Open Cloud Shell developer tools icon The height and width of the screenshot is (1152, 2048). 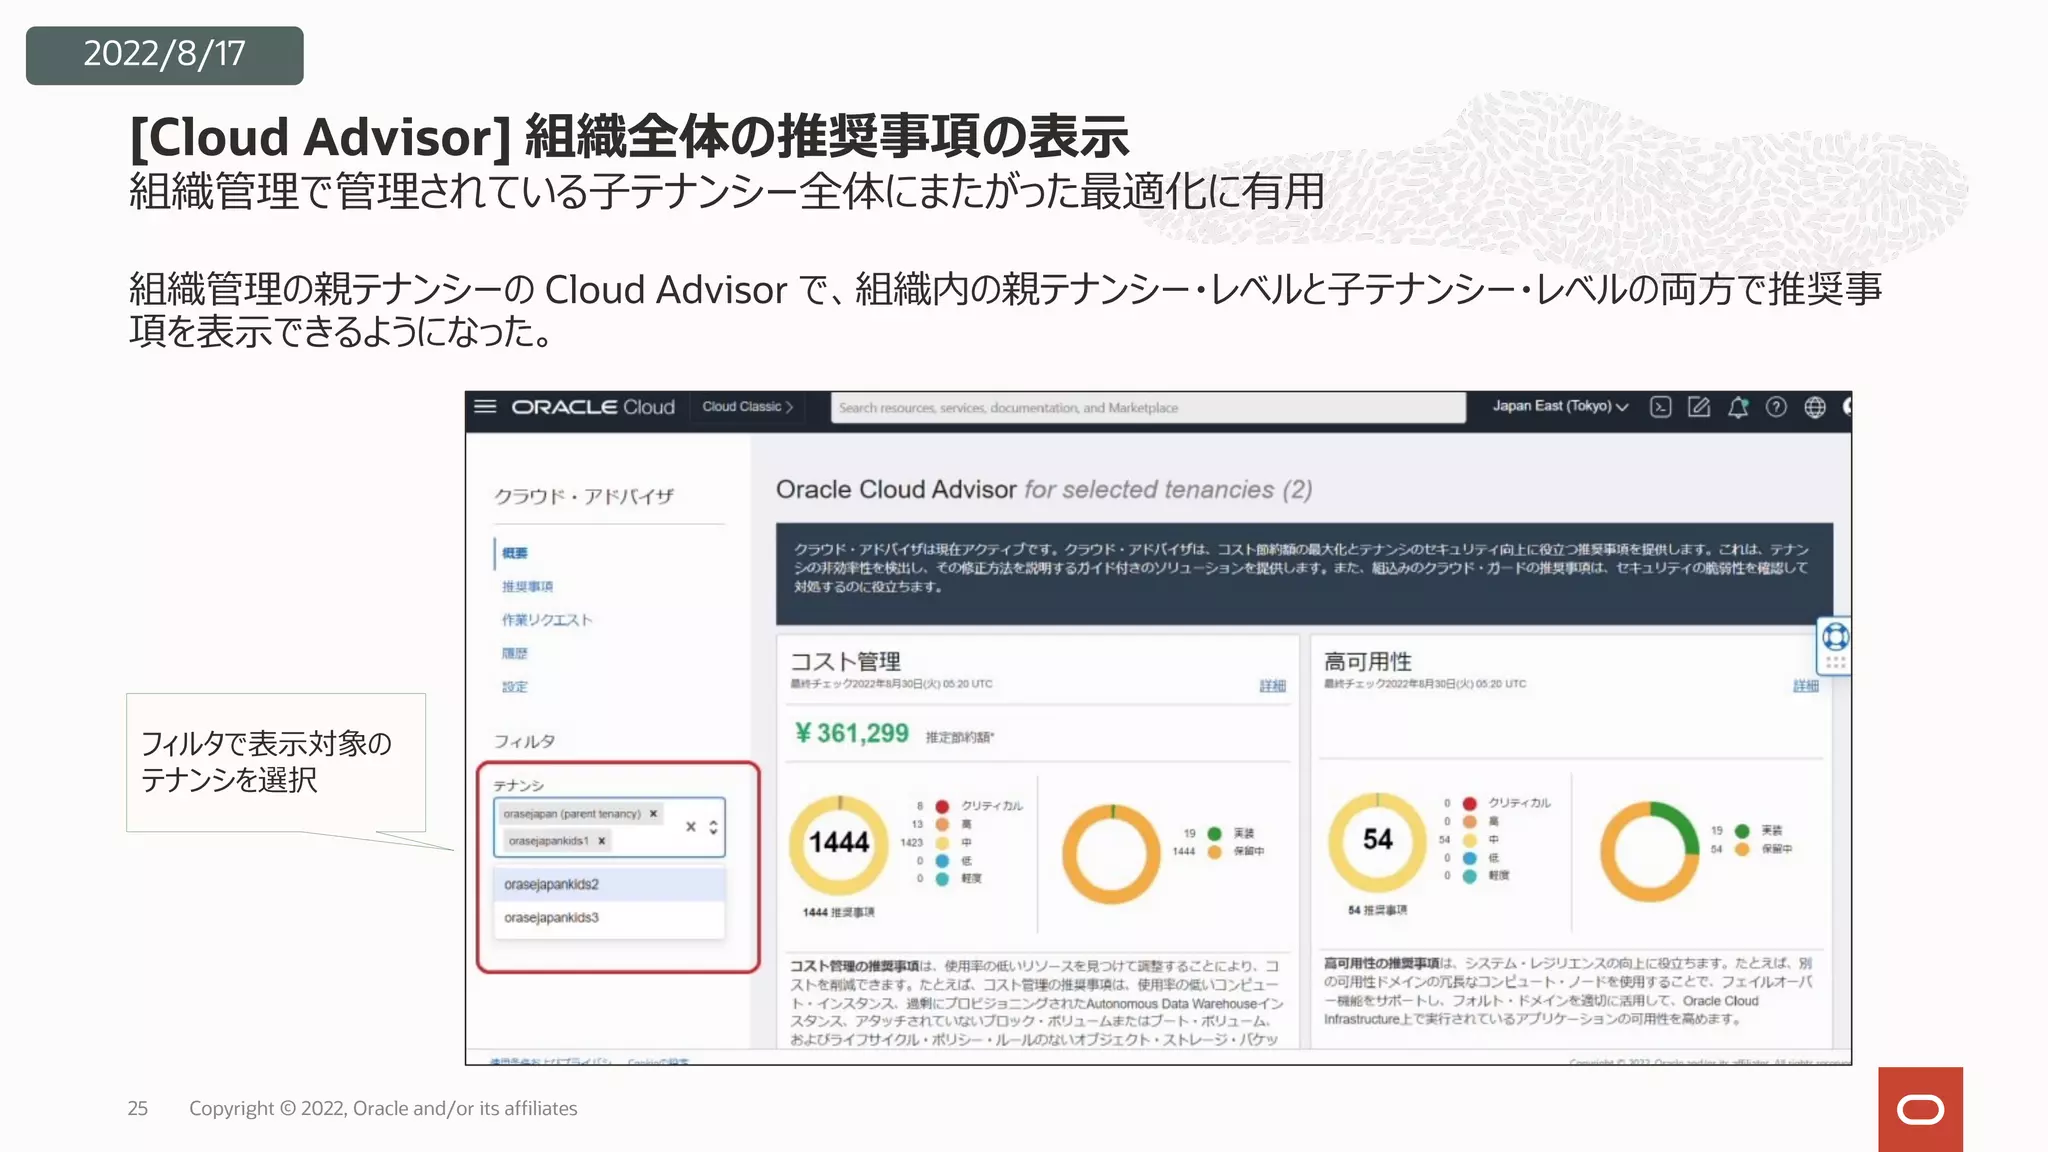(x=1660, y=407)
